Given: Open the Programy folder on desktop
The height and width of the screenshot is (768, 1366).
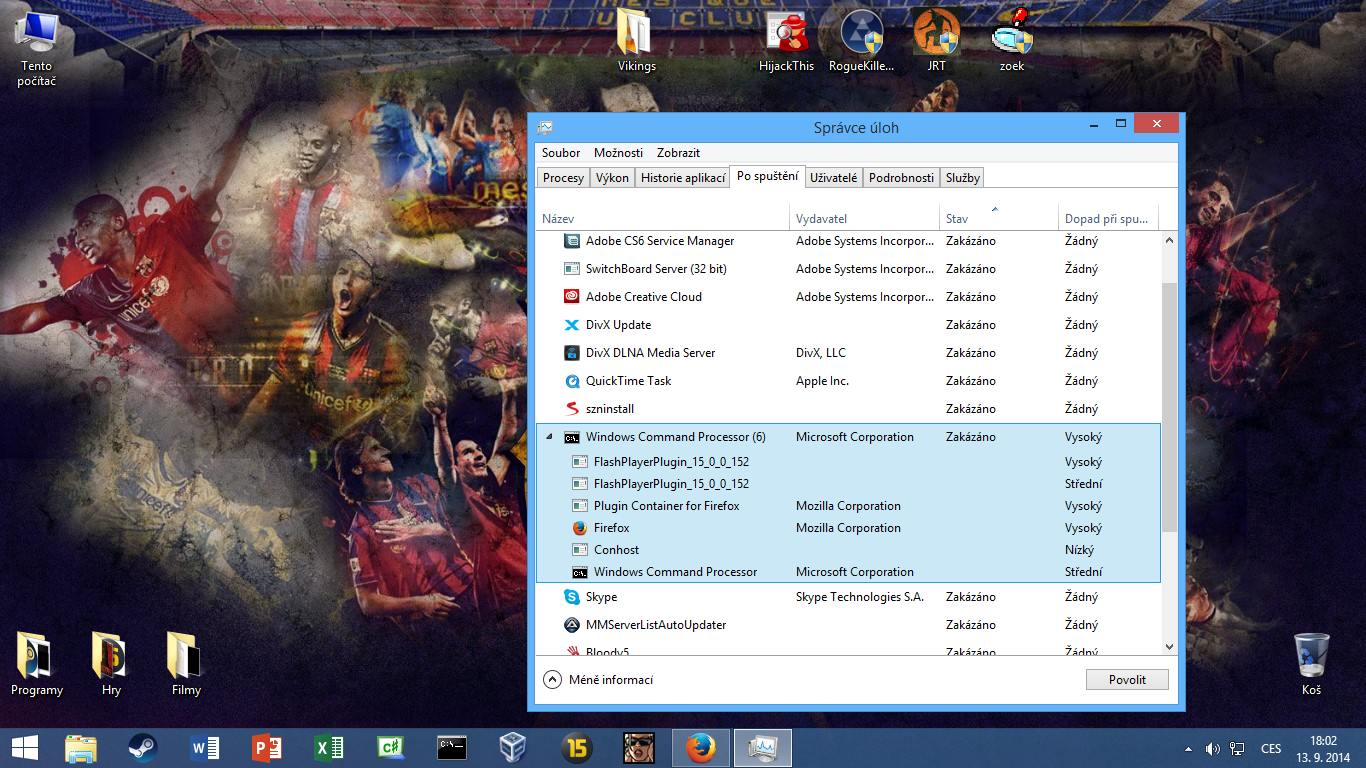Looking at the screenshot, I should pos(37,664).
